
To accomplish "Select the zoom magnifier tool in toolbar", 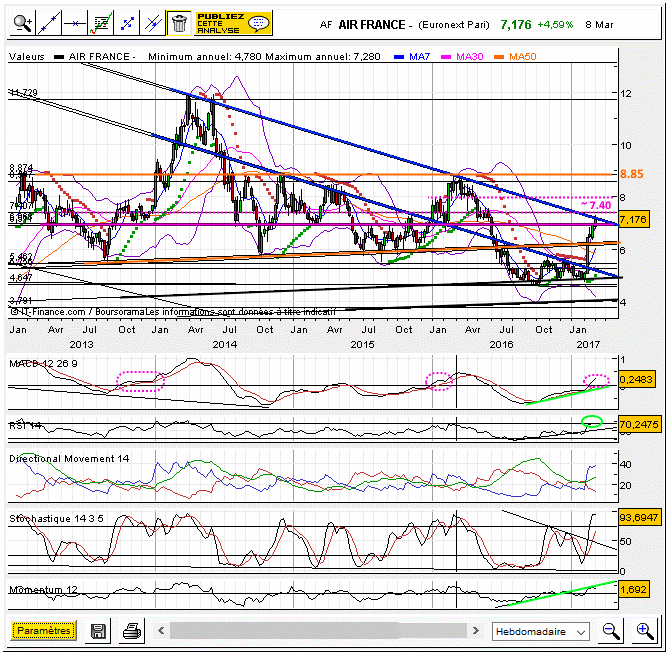I will click(x=23, y=23).
